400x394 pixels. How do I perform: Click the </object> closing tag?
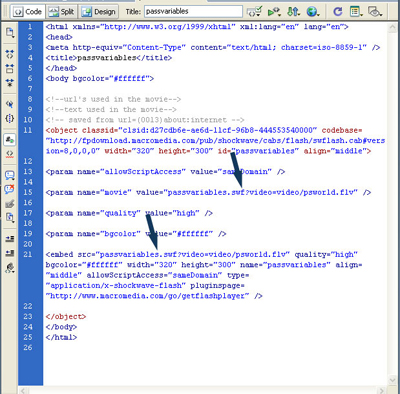[66, 317]
